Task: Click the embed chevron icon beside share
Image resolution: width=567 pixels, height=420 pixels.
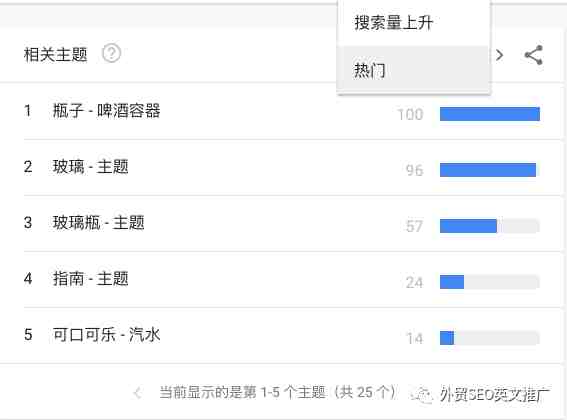Action: click(500, 55)
